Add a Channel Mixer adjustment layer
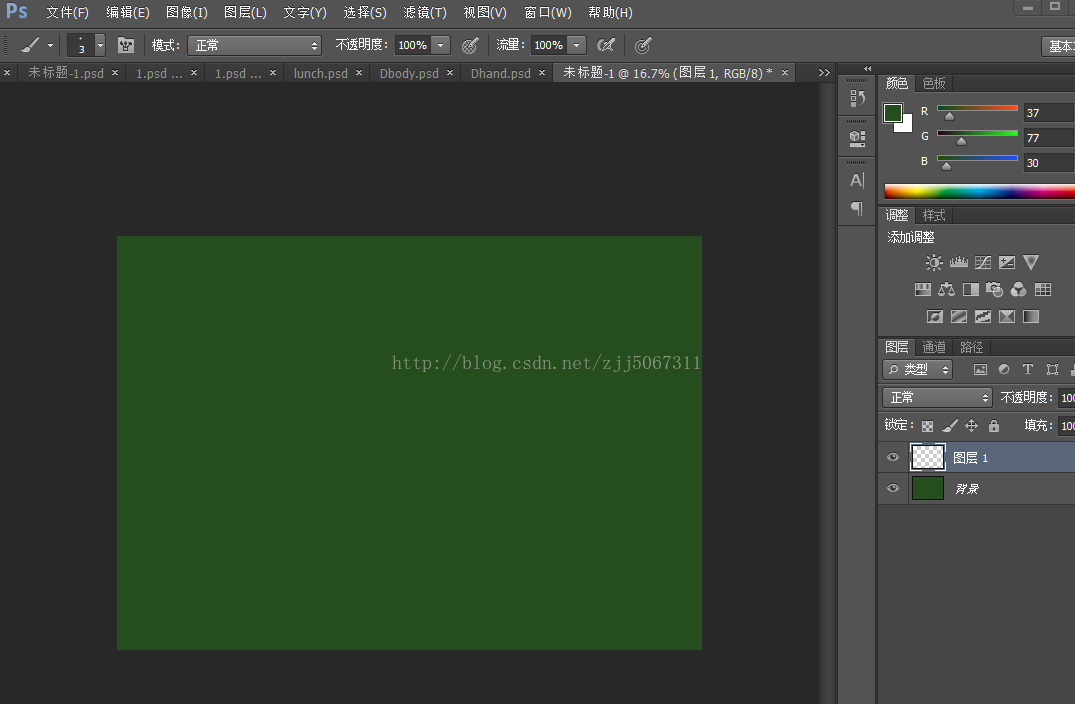 pos(1019,290)
